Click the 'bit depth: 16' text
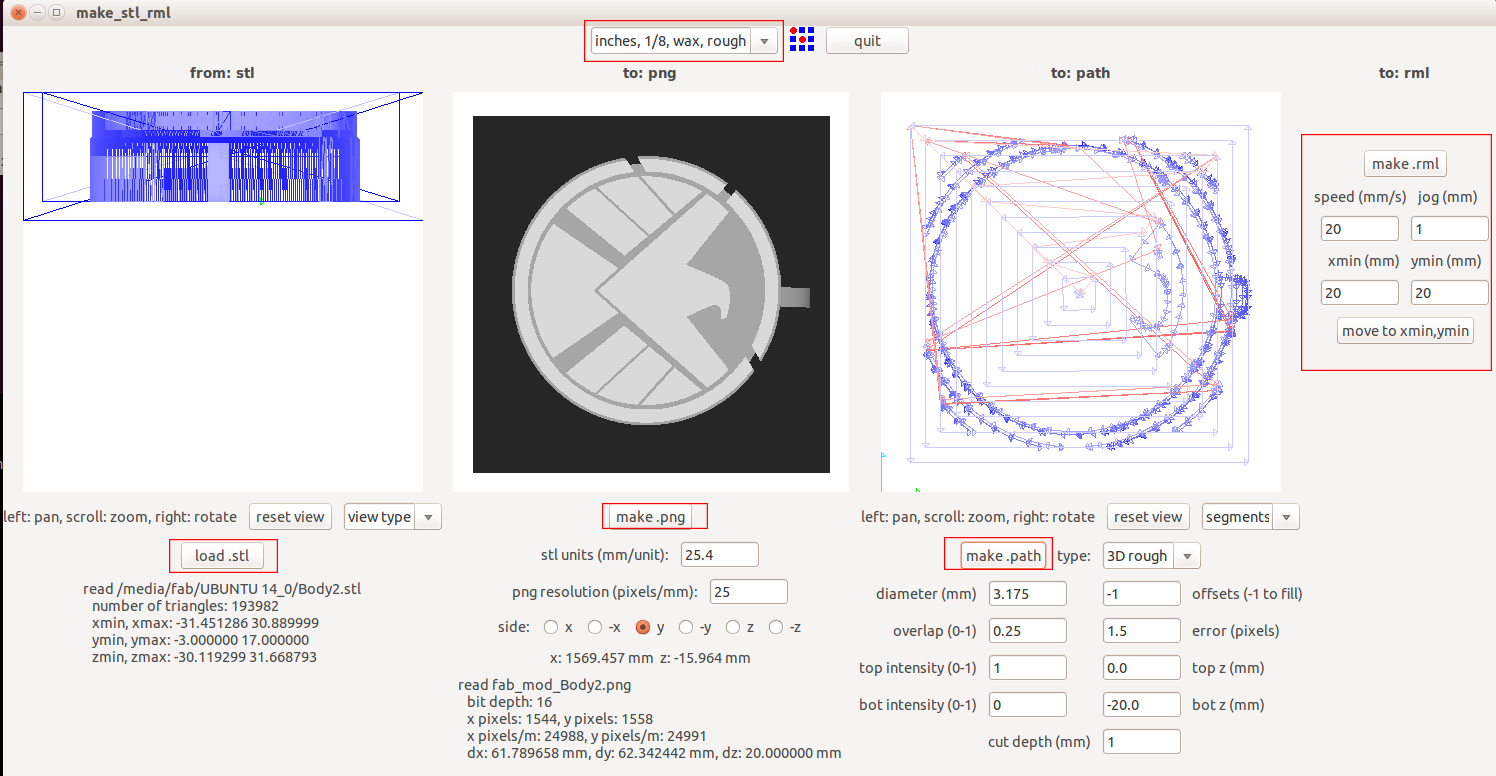Viewport: 1496px width, 776px height. point(509,702)
